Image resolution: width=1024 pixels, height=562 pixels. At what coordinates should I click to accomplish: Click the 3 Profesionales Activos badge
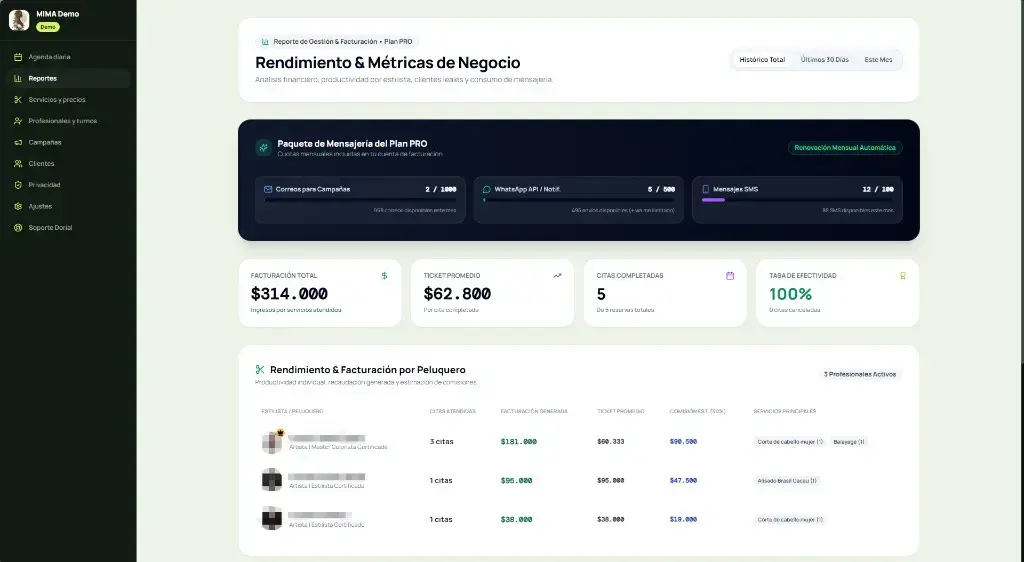click(859, 375)
